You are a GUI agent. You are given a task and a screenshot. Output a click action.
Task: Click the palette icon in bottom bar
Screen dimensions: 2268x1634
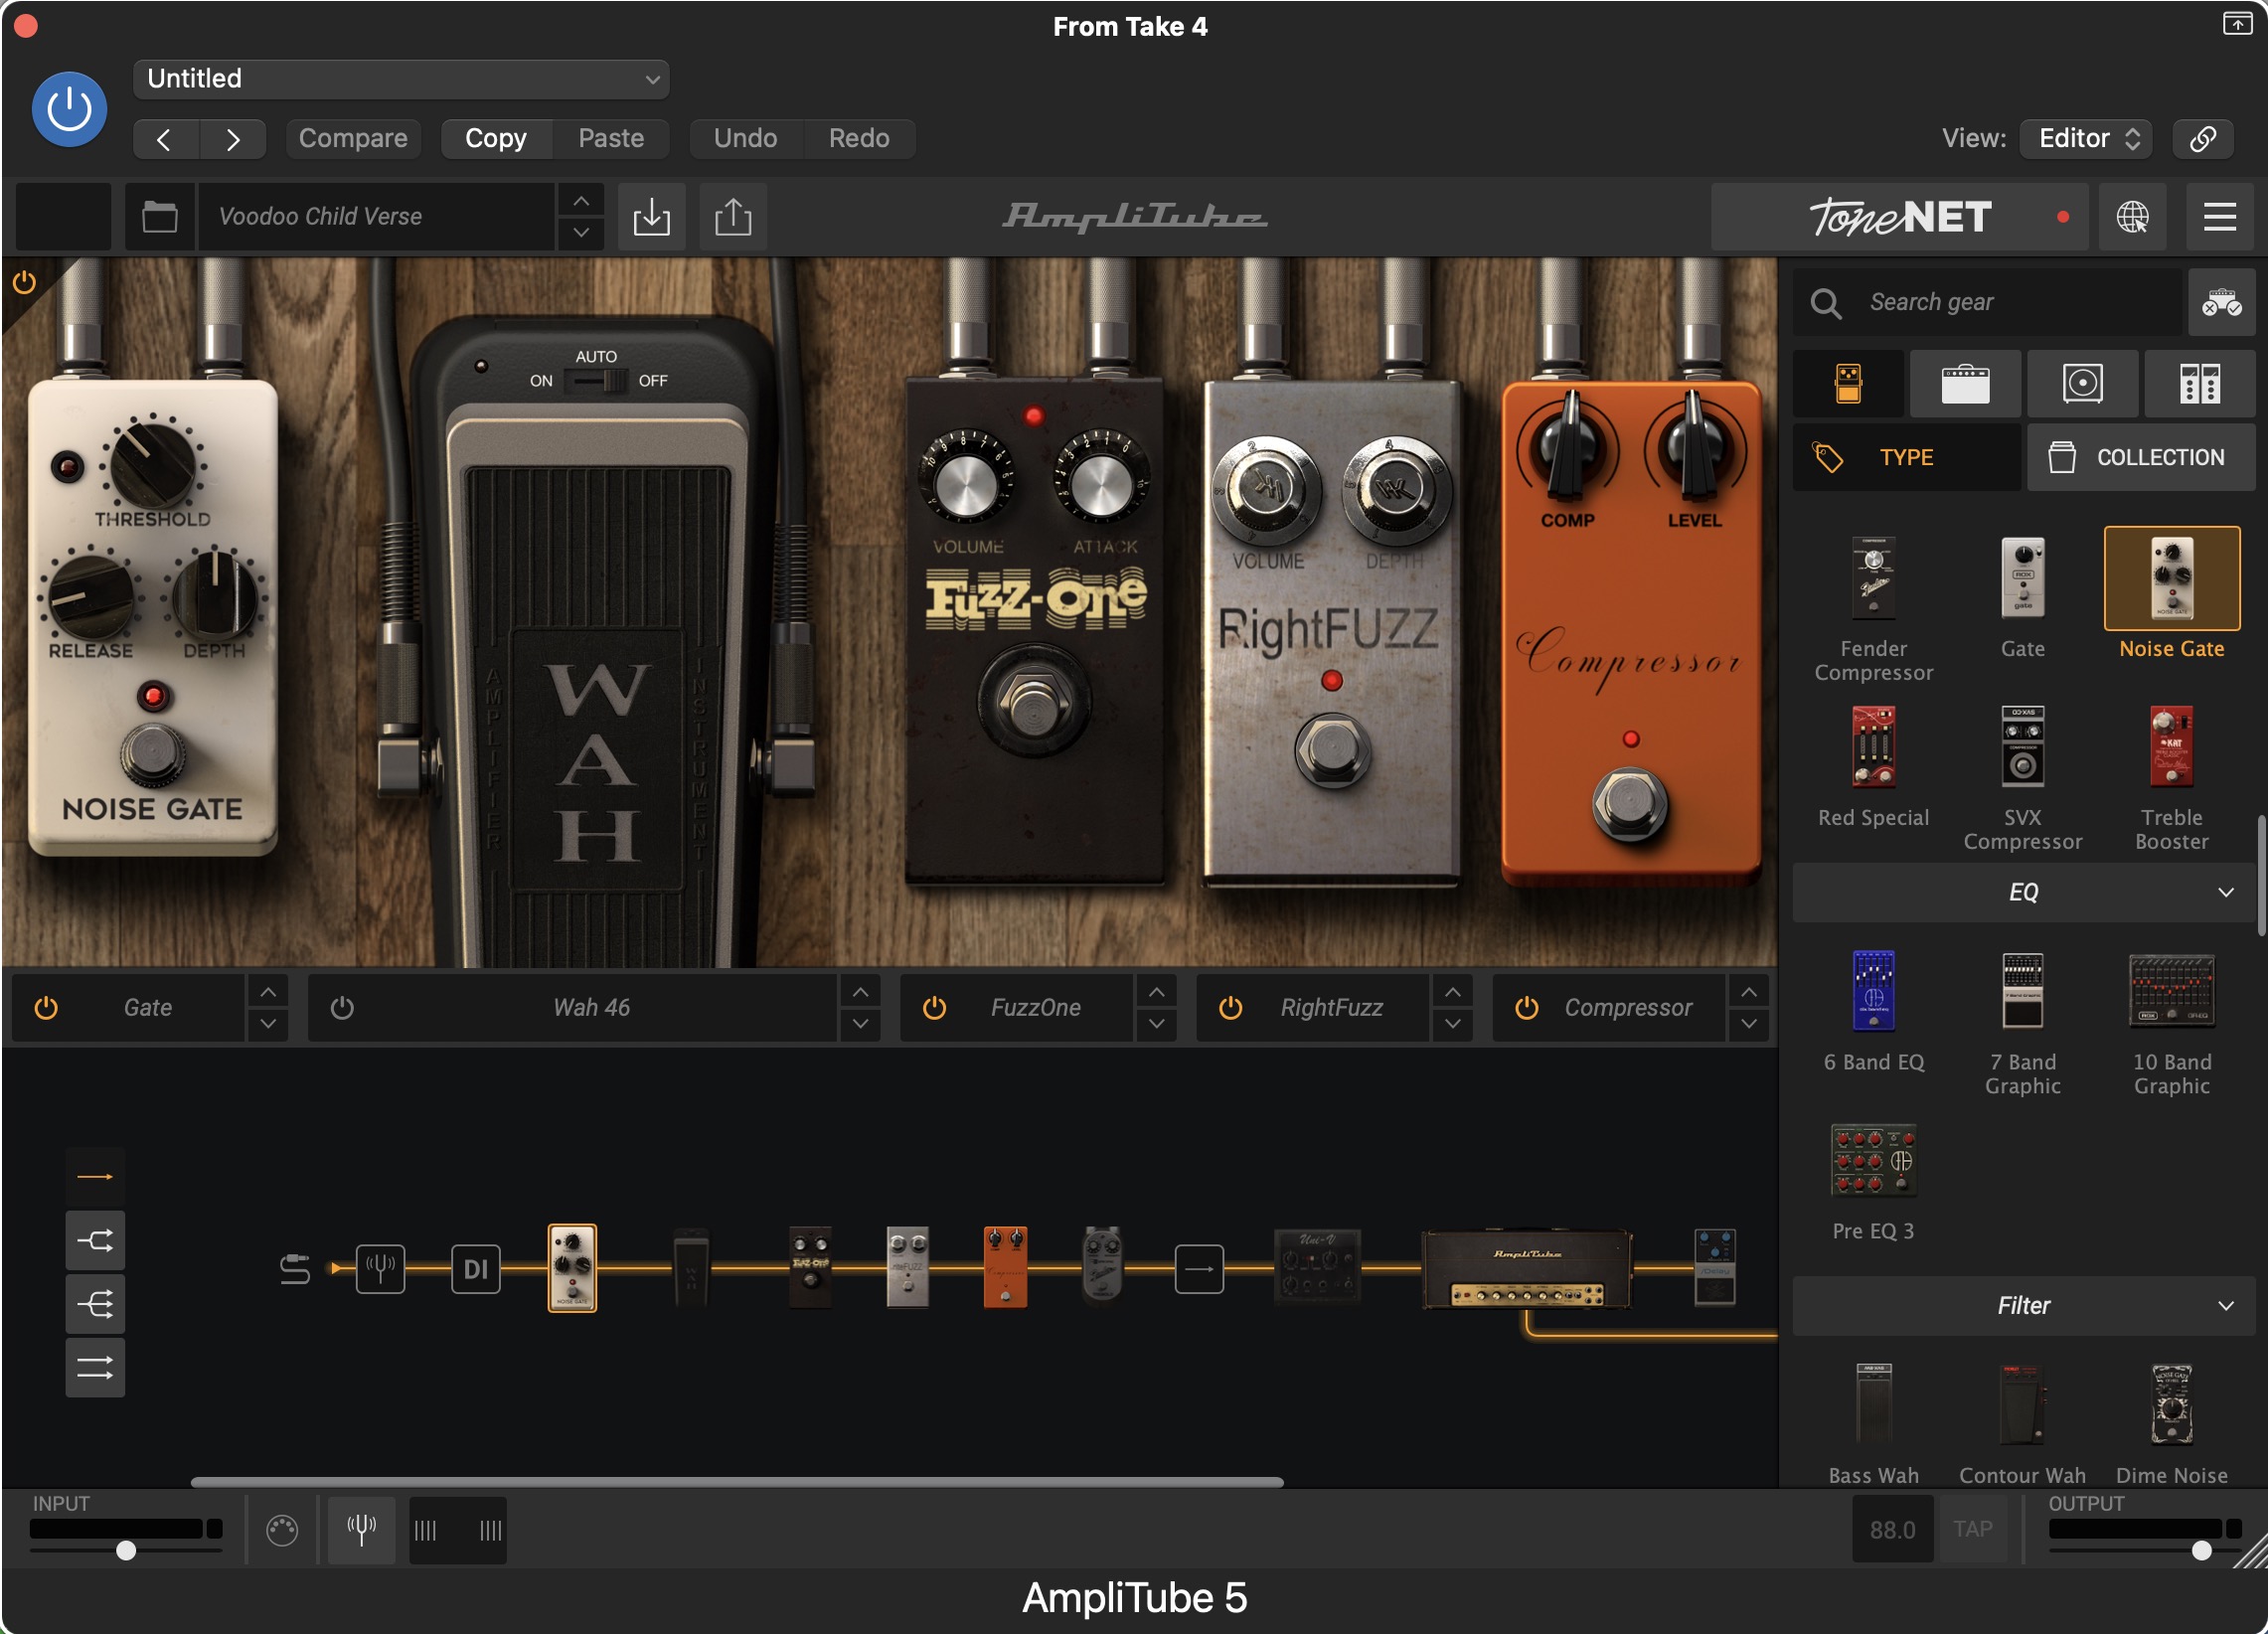click(x=282, y=1529)
